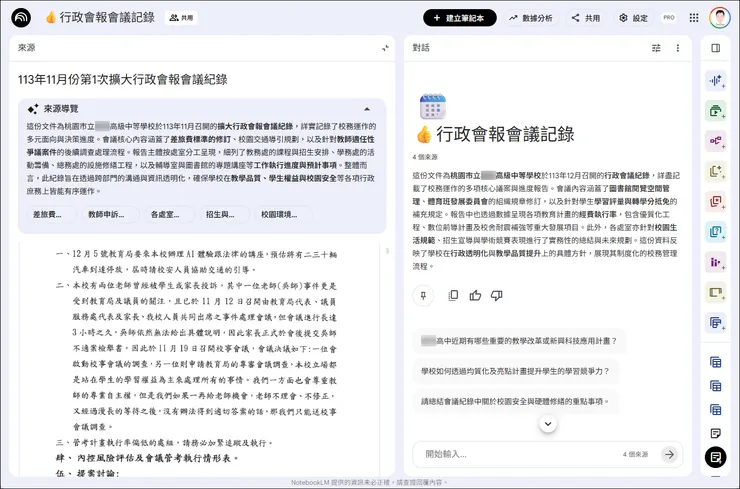The image size is (740, 489).
Task: Generate a Mind Map from sidebar
Action: 715,141
